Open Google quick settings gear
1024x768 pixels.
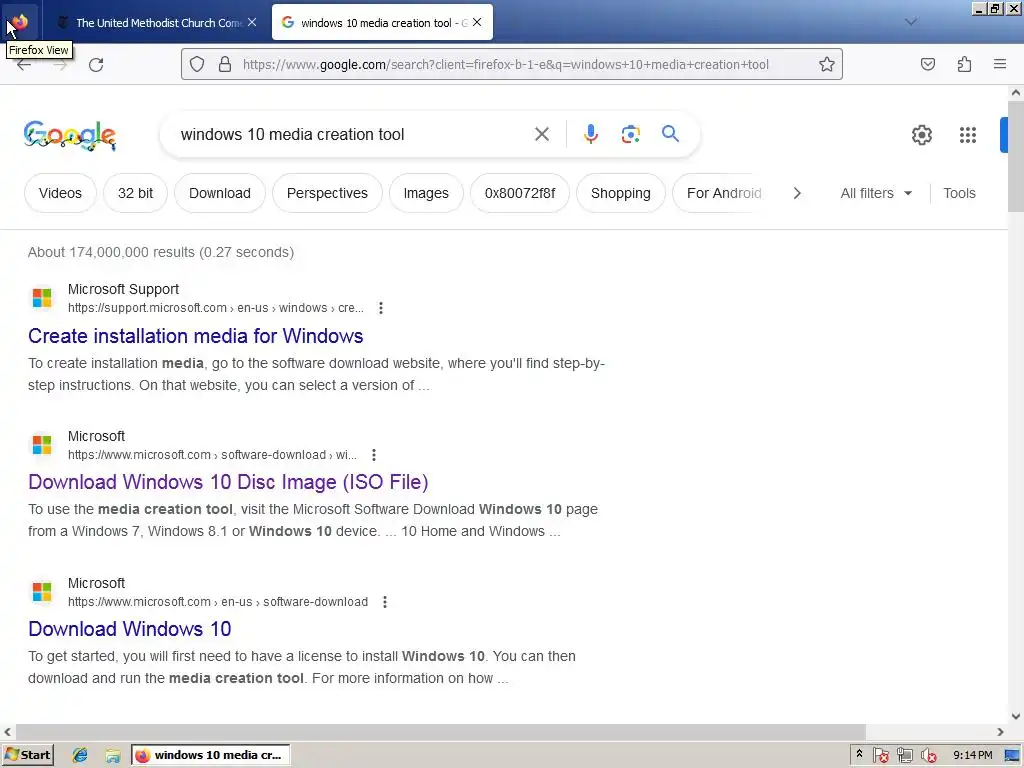(x=921, y=135)
